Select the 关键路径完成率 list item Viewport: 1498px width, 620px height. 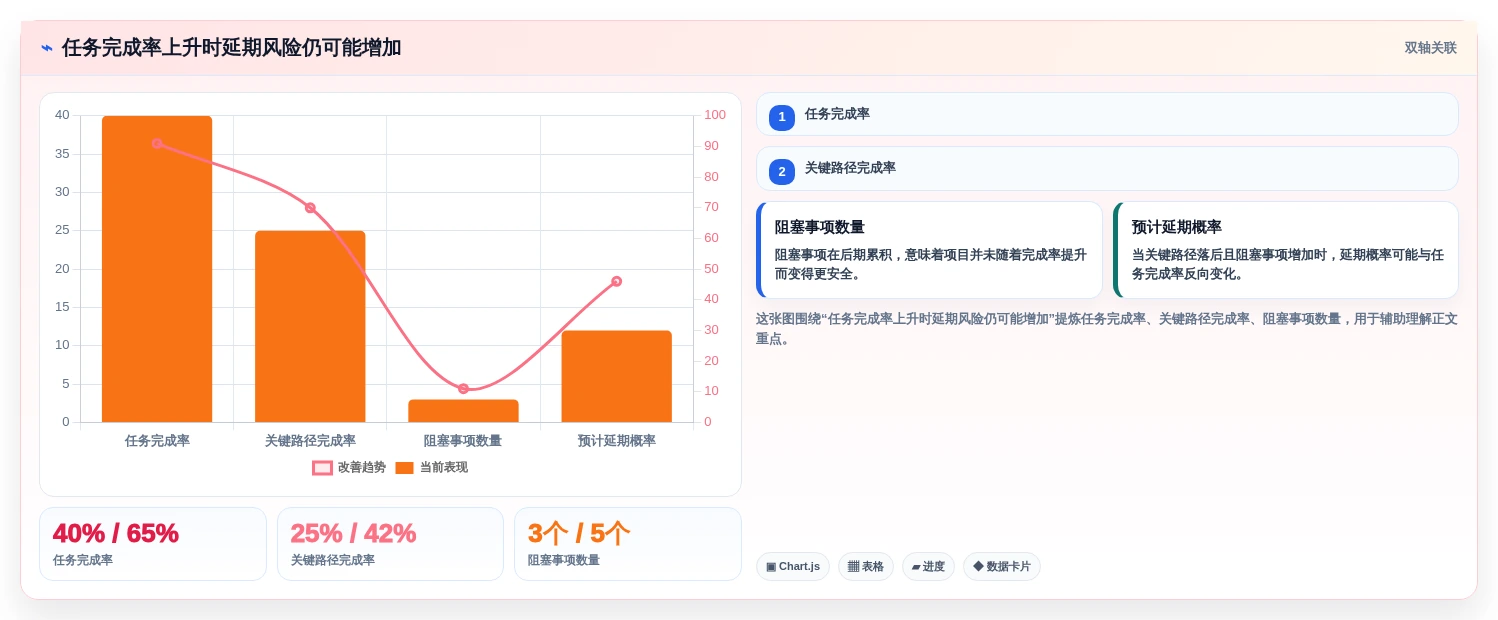pos(1107,168)
